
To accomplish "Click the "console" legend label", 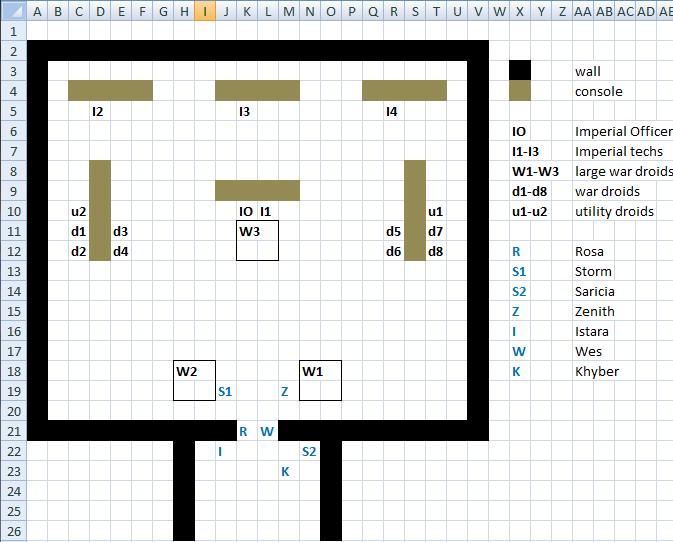I will tap(599, 91).
